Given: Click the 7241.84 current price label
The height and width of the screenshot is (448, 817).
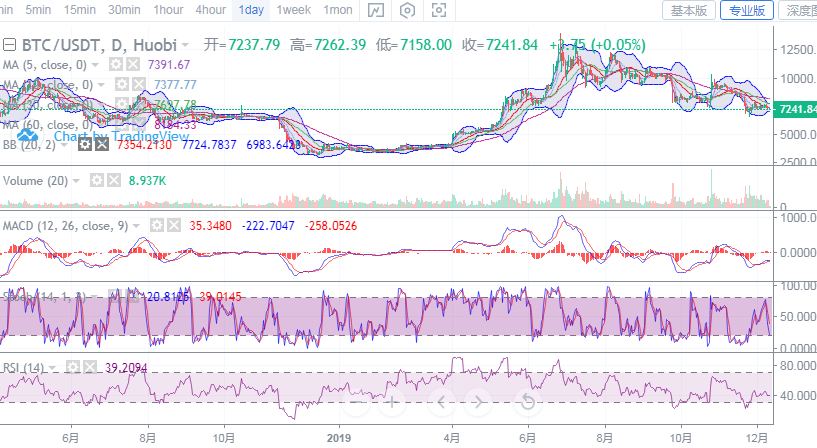Looking at the screenshot, I should [796, 109].
